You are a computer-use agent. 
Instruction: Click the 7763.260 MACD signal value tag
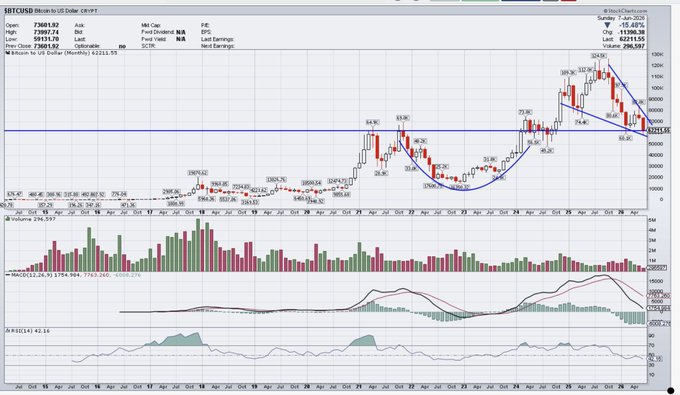pos(659,296)
